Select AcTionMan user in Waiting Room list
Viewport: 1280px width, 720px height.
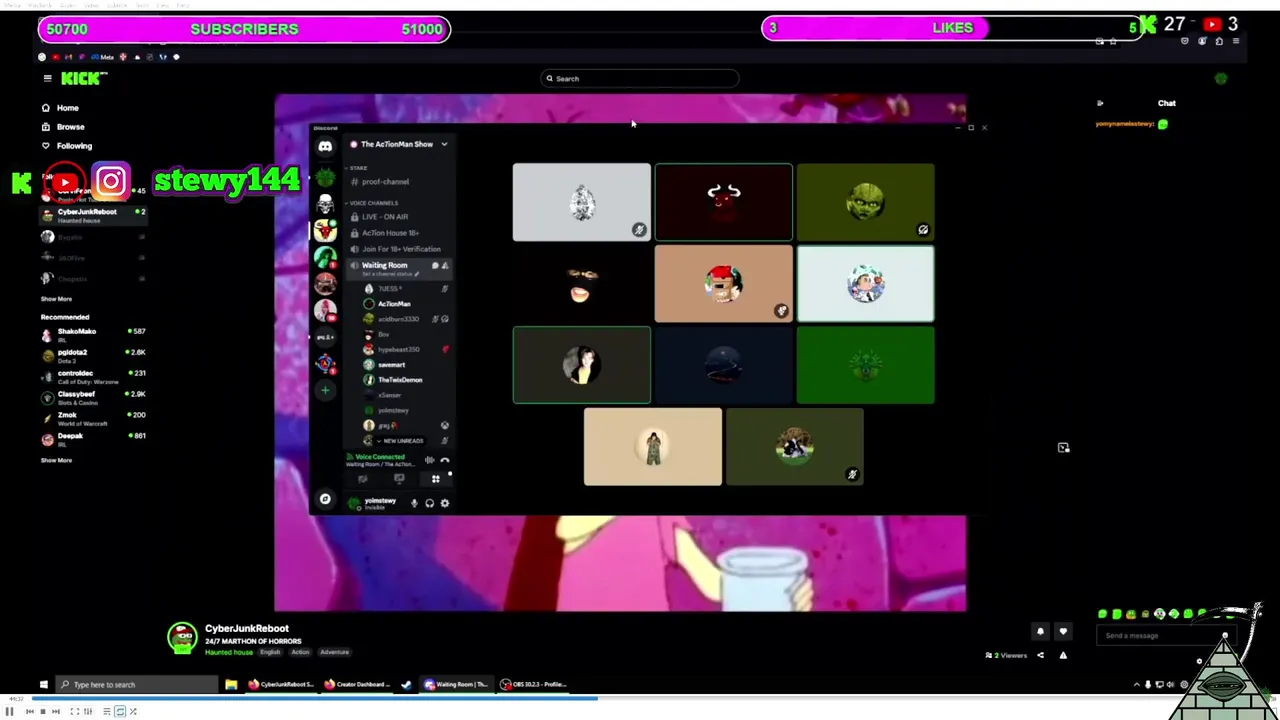394,304
